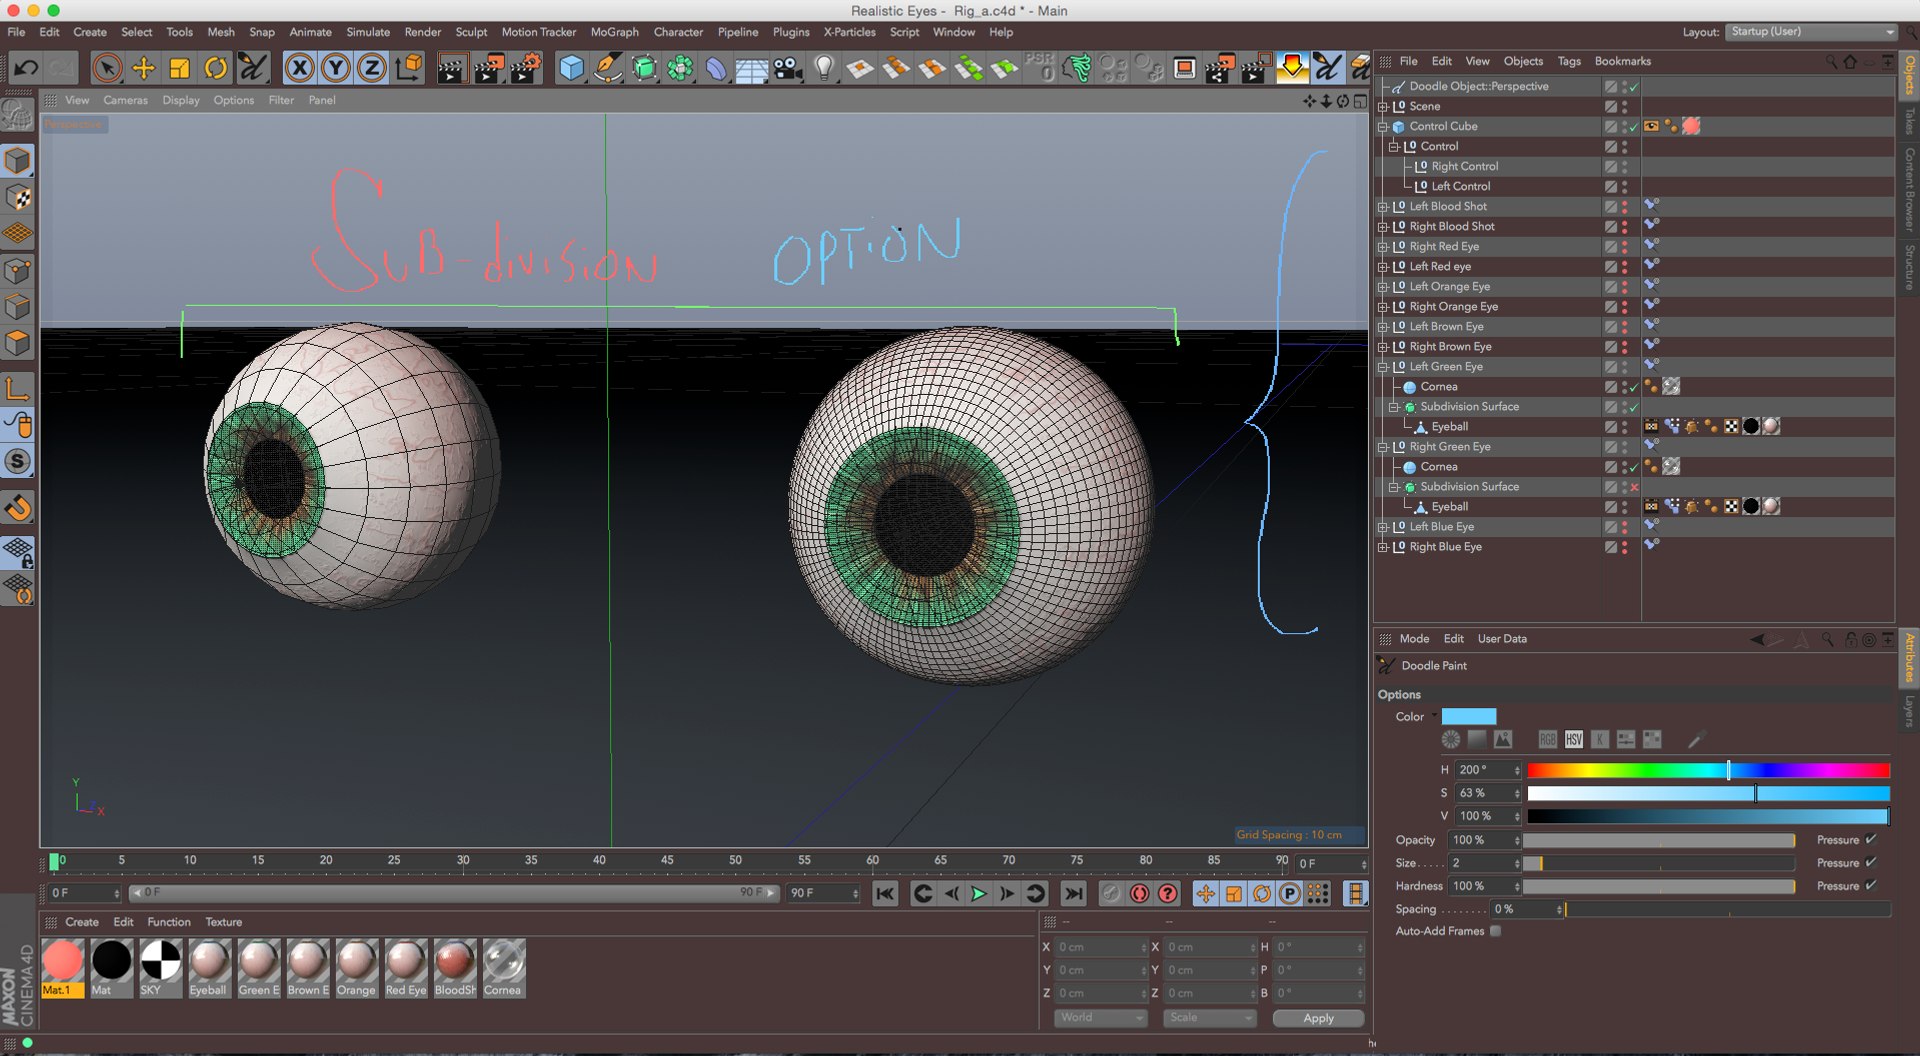Click the Render View clapperboard icon
Screen dimensions: 1920x1056
pyautogui.click(x=451, y=68)
